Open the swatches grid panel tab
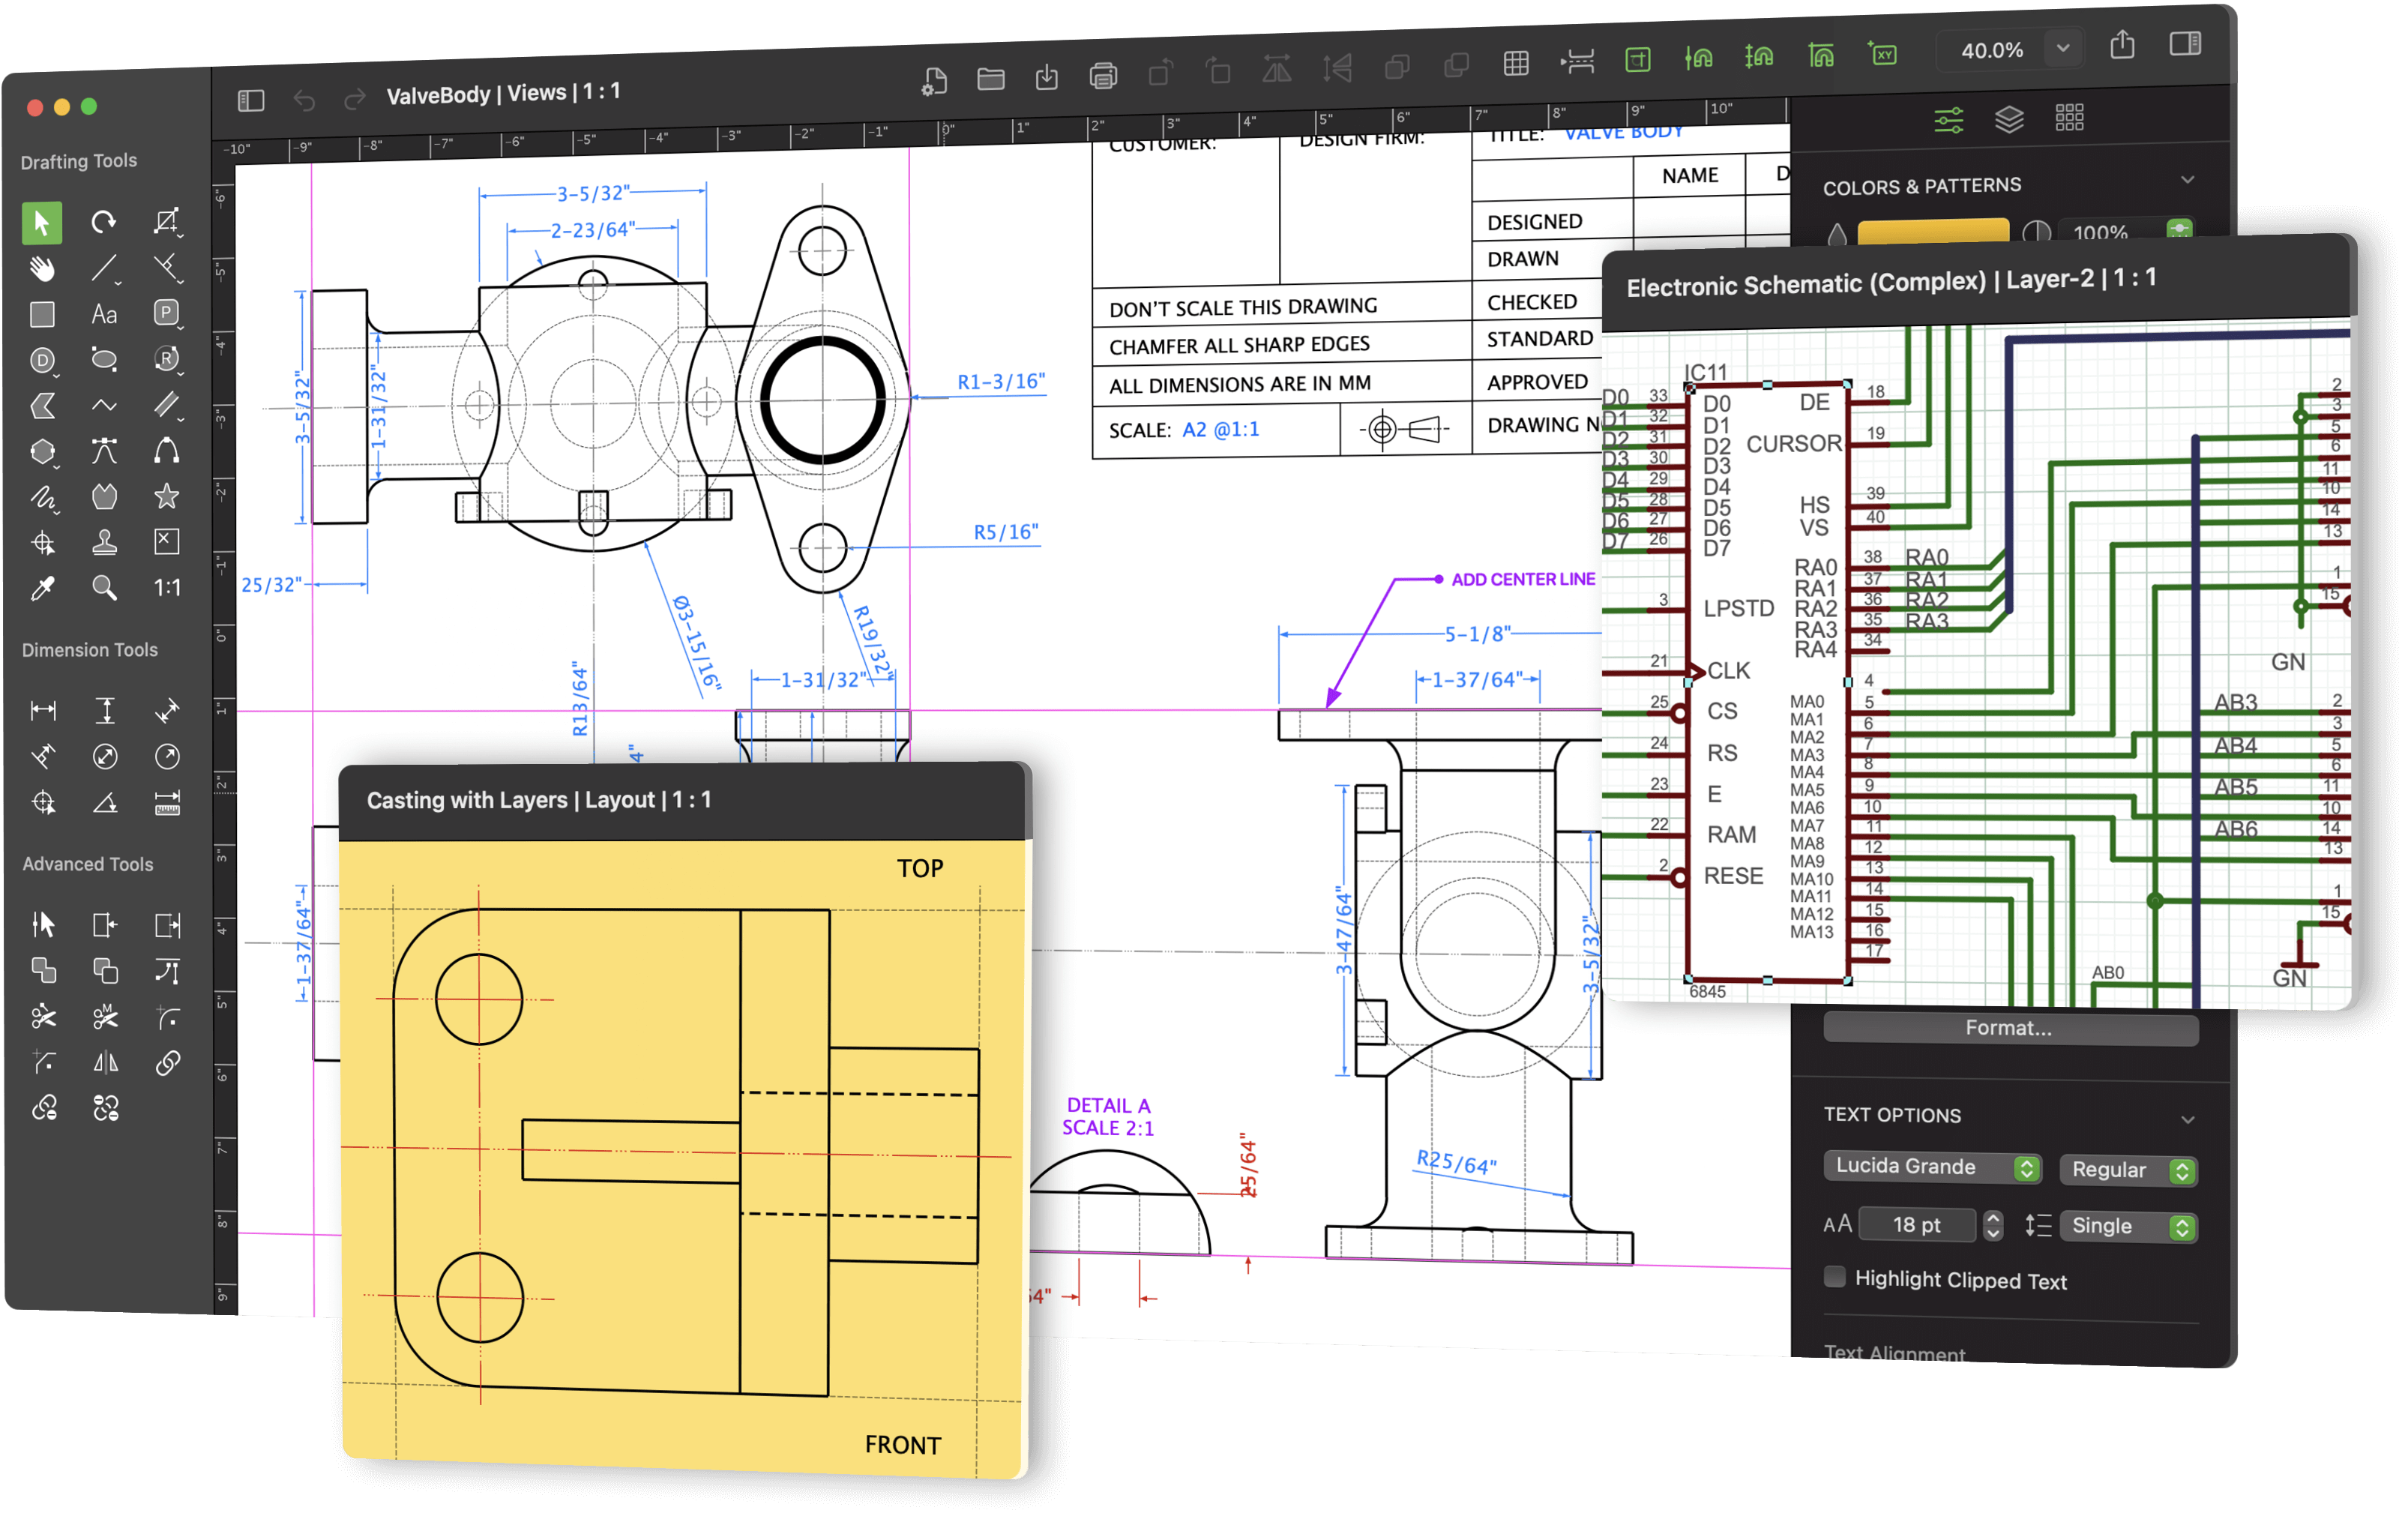This screenshot has height=1531, width=2408. coord(2069,117)
